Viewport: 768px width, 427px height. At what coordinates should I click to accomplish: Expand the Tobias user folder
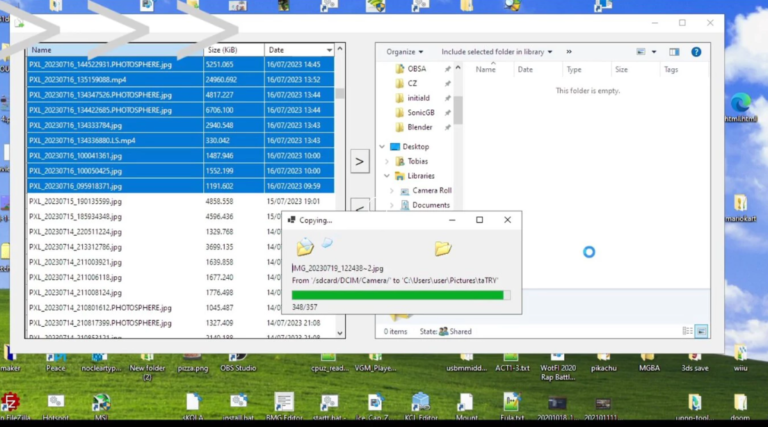[388, 161]
